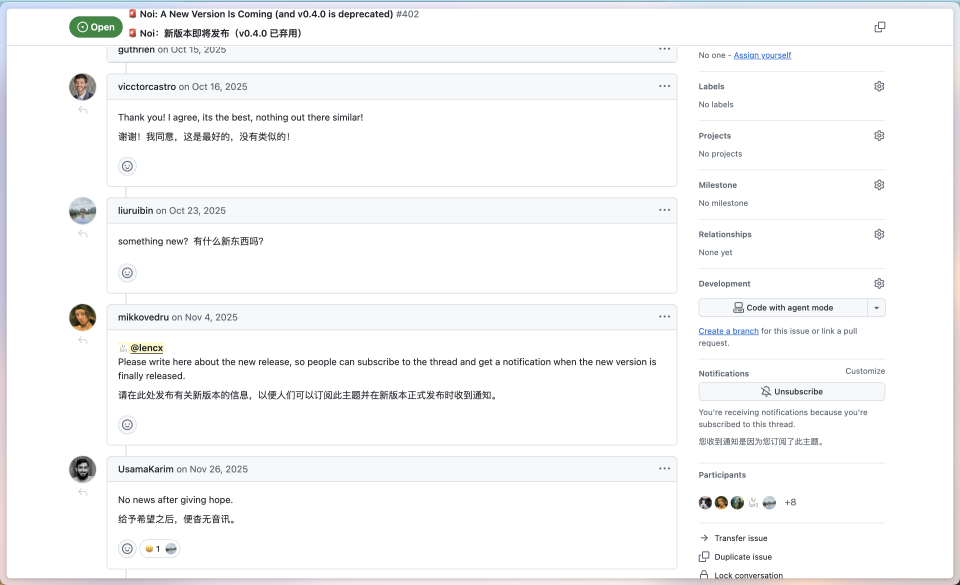
Task: Open mikkovedru username link
Action: click(143, 317)
